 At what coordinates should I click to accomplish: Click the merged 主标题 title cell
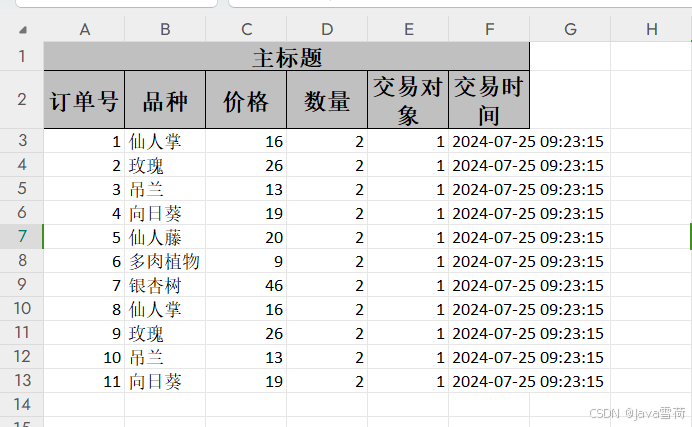287,56
